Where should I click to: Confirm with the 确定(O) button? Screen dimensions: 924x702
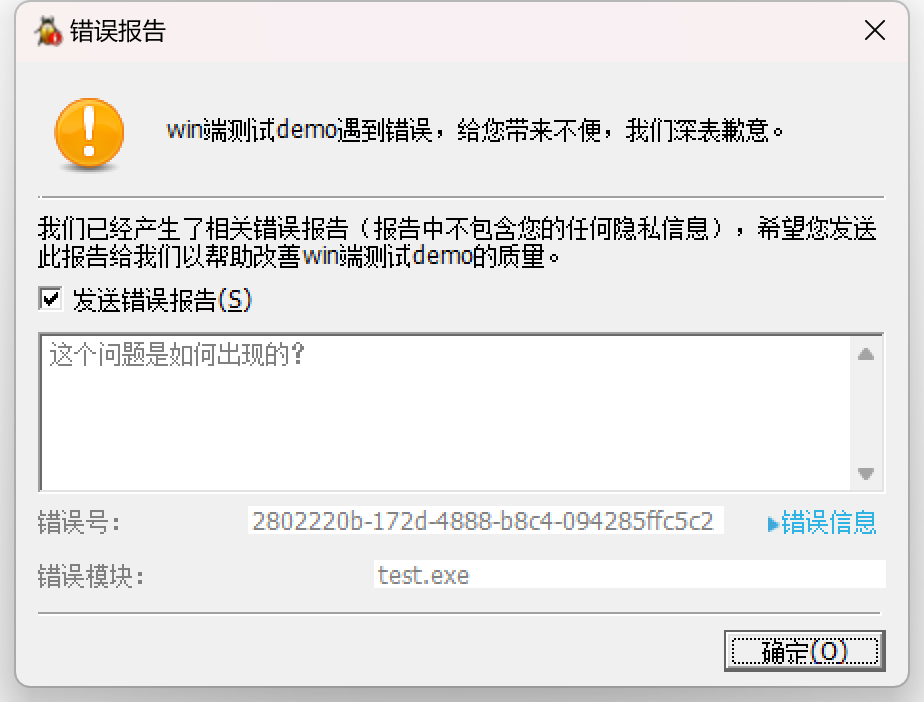(x=804, y=651)
